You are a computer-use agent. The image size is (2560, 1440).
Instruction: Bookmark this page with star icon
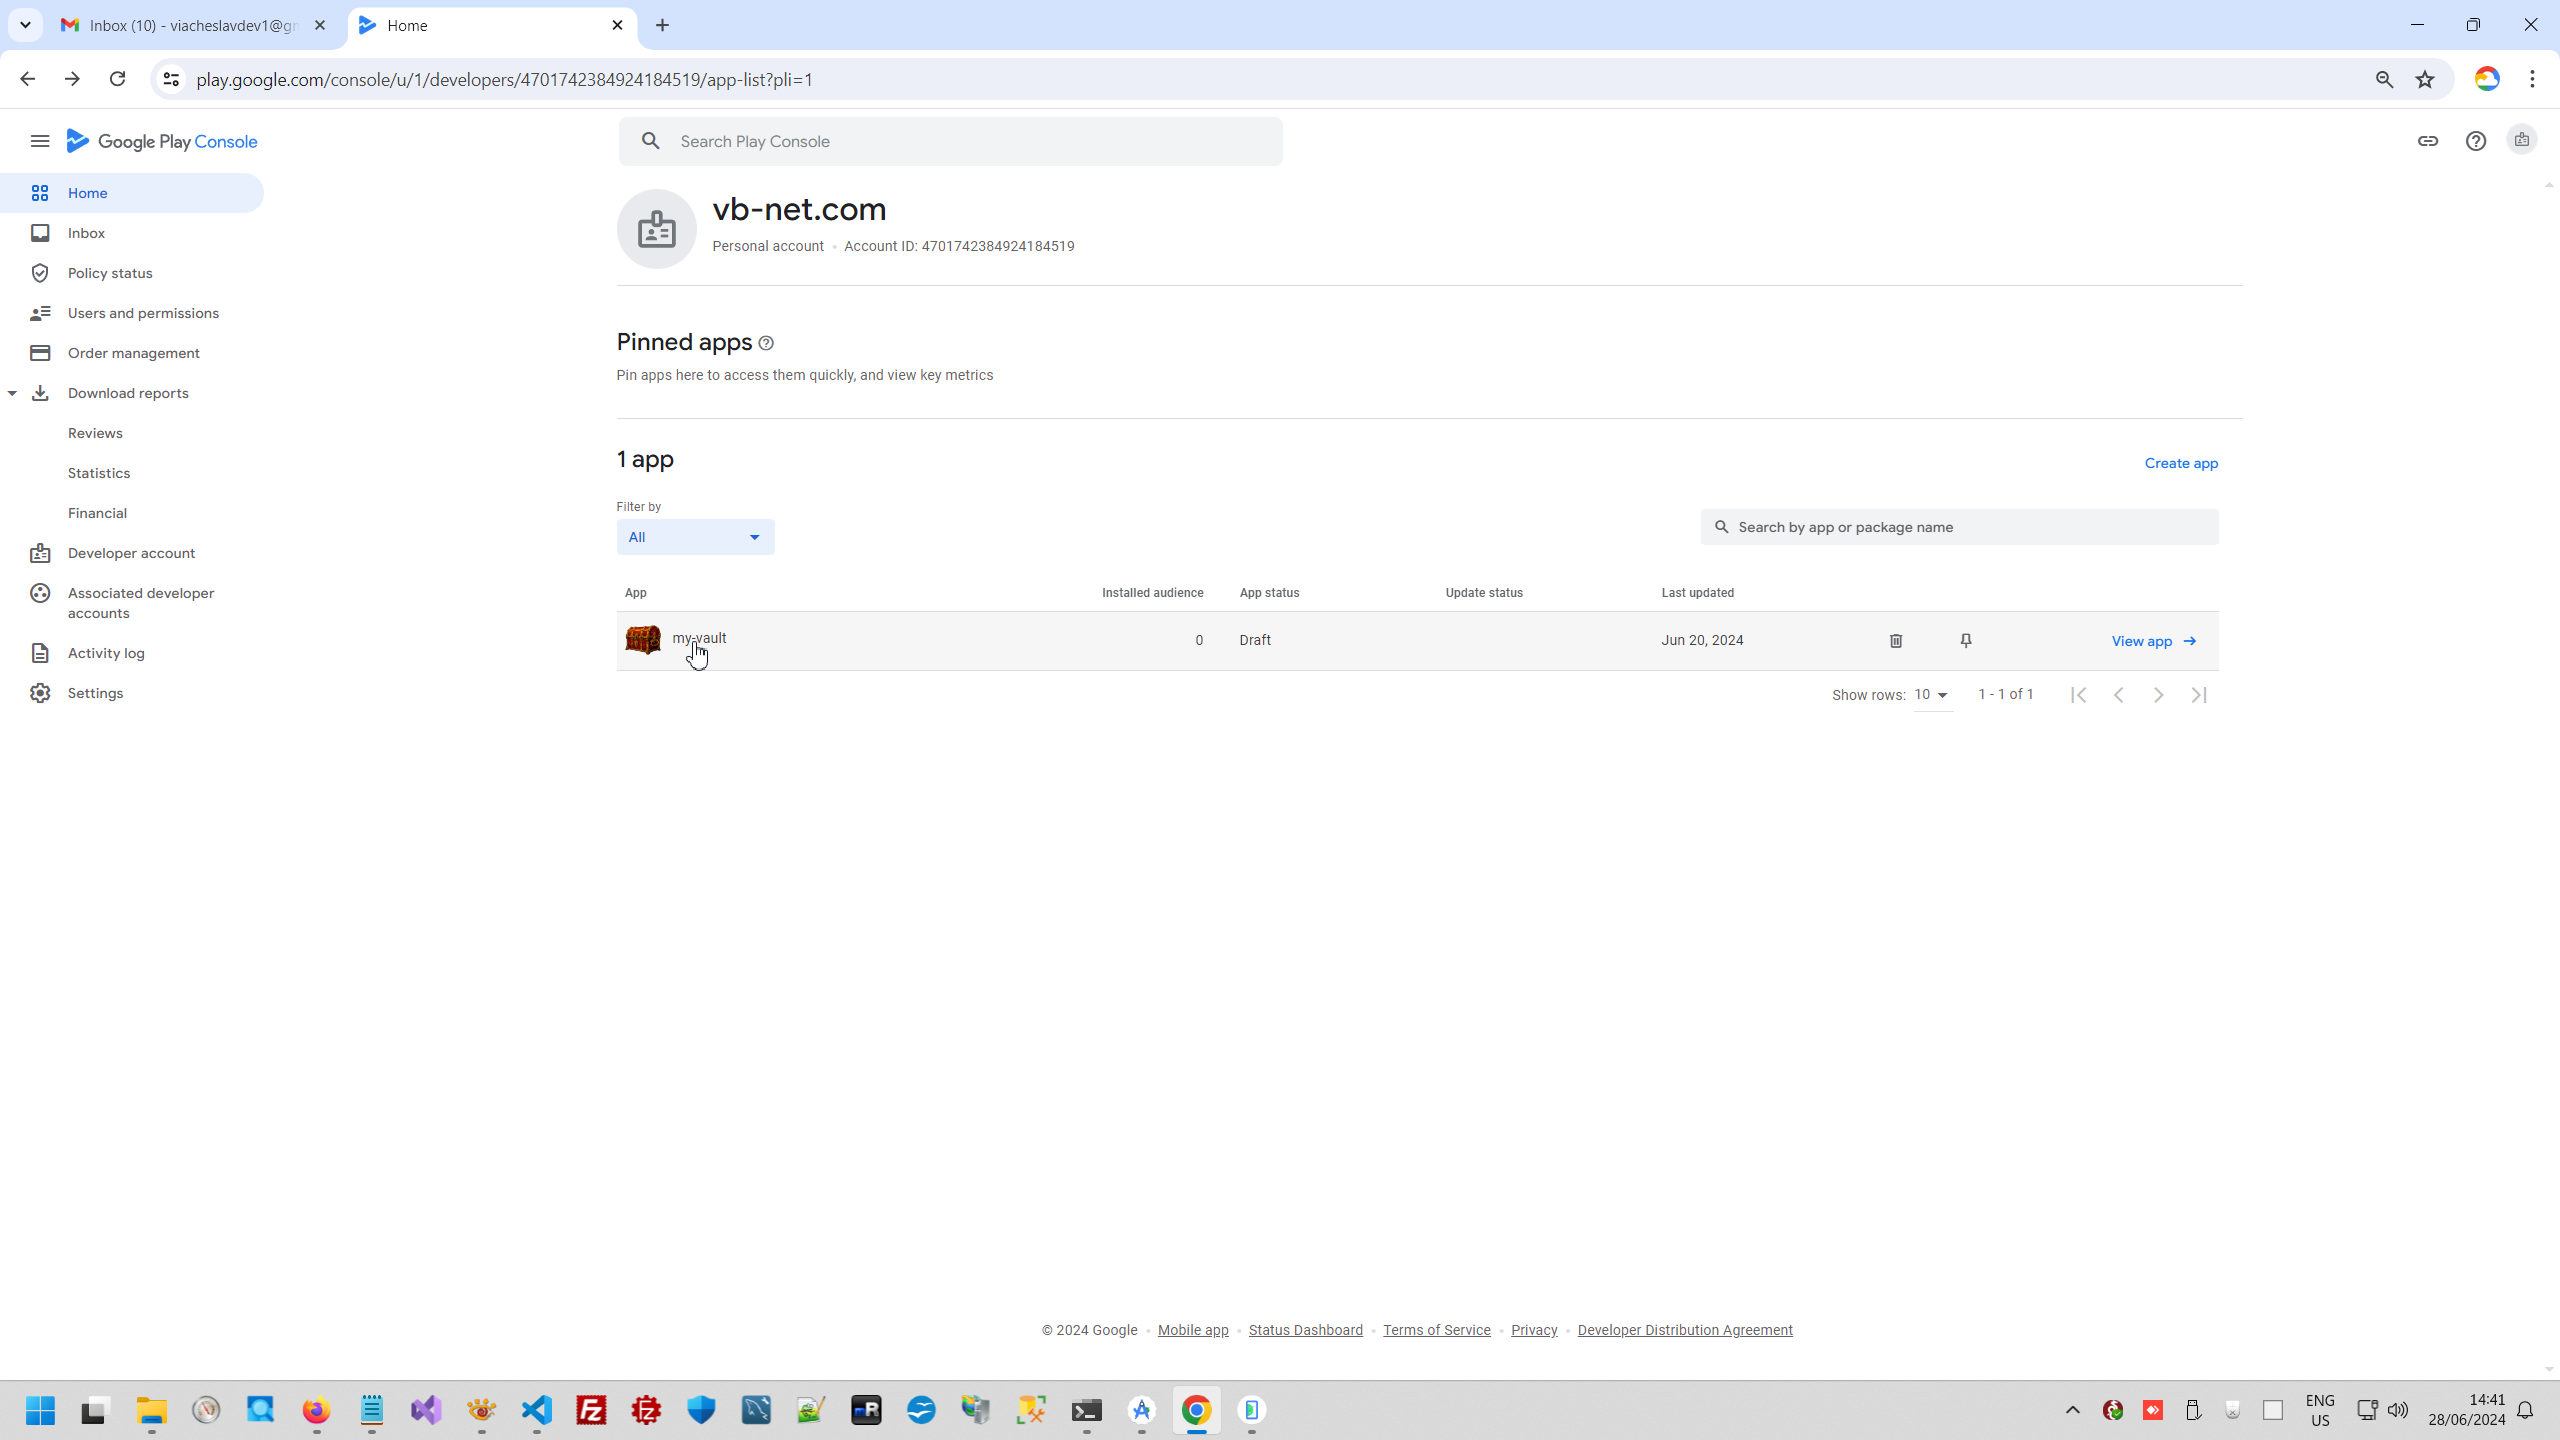2424,79
